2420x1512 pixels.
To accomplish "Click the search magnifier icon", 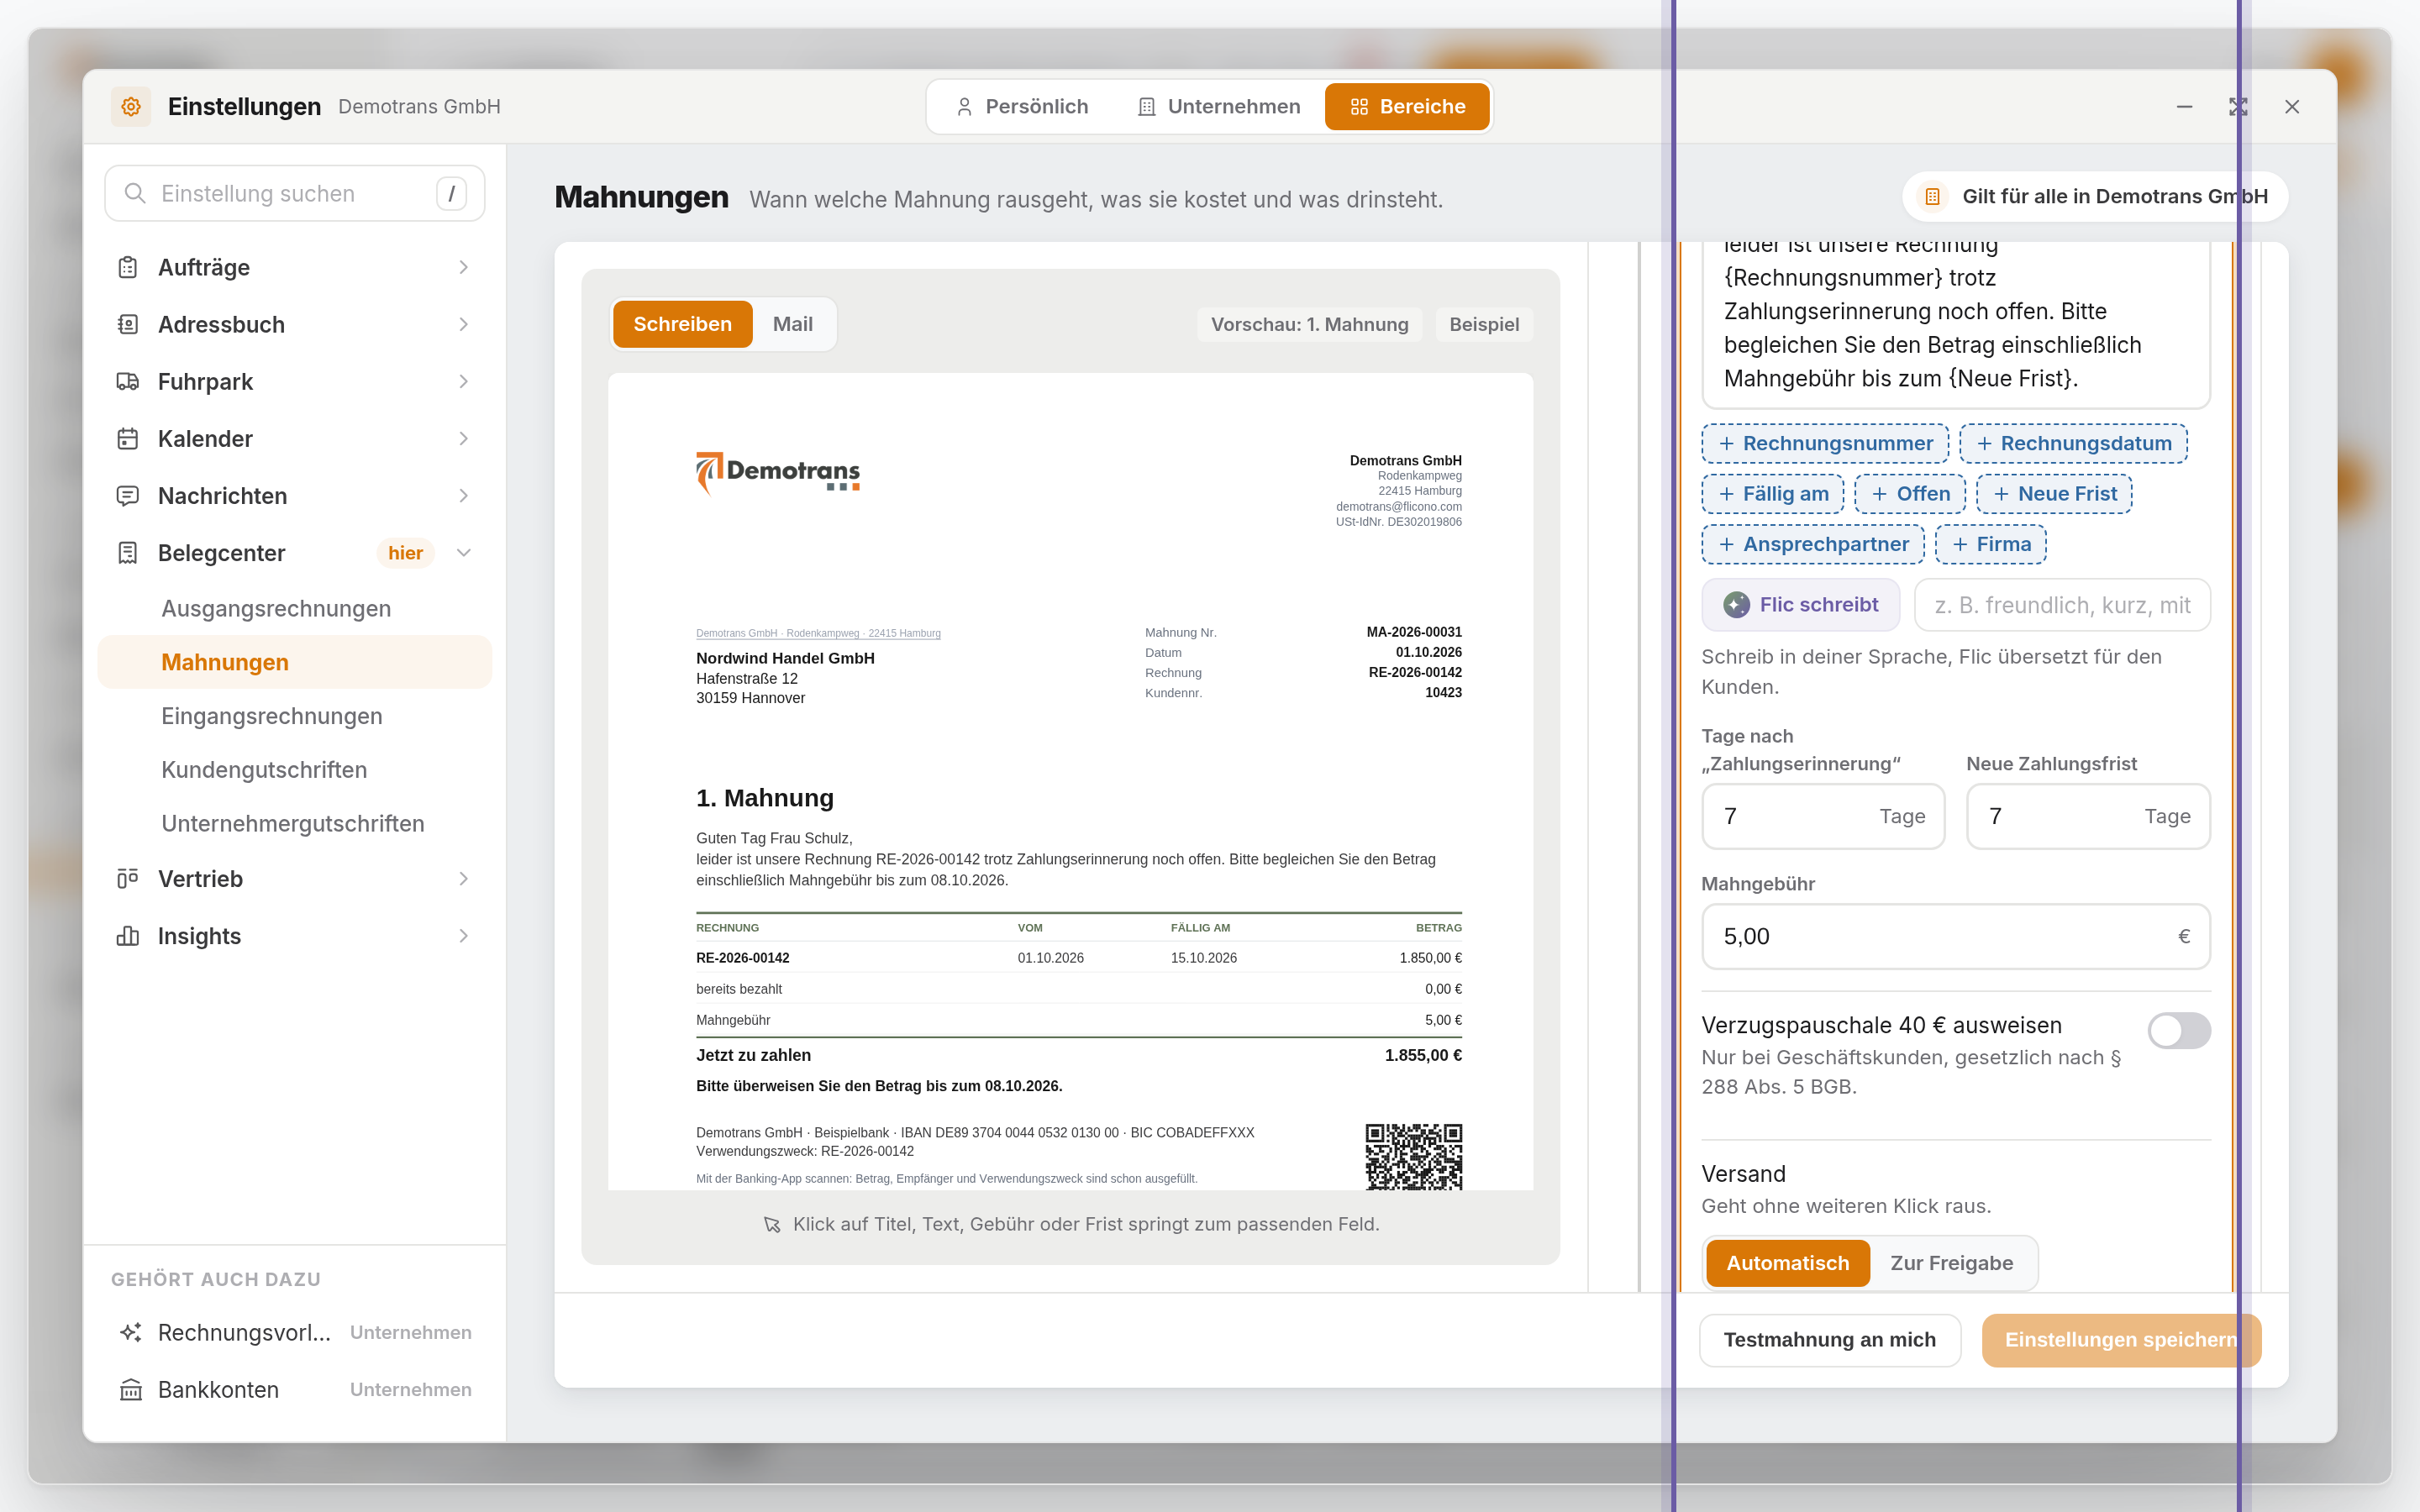I will point(135,193).
